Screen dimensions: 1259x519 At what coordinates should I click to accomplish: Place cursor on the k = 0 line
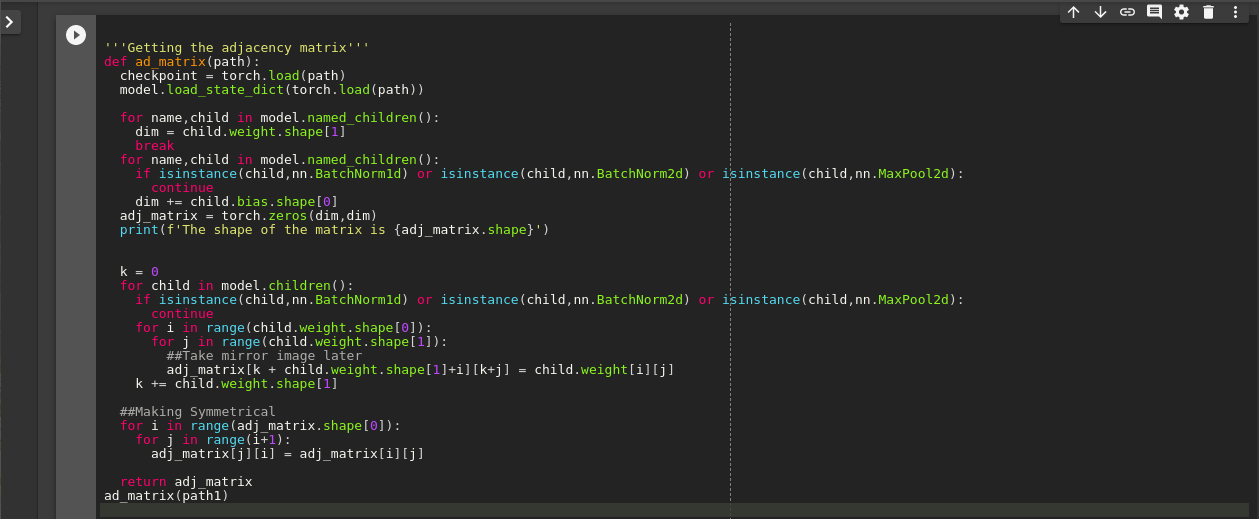[x=139, y=272]
